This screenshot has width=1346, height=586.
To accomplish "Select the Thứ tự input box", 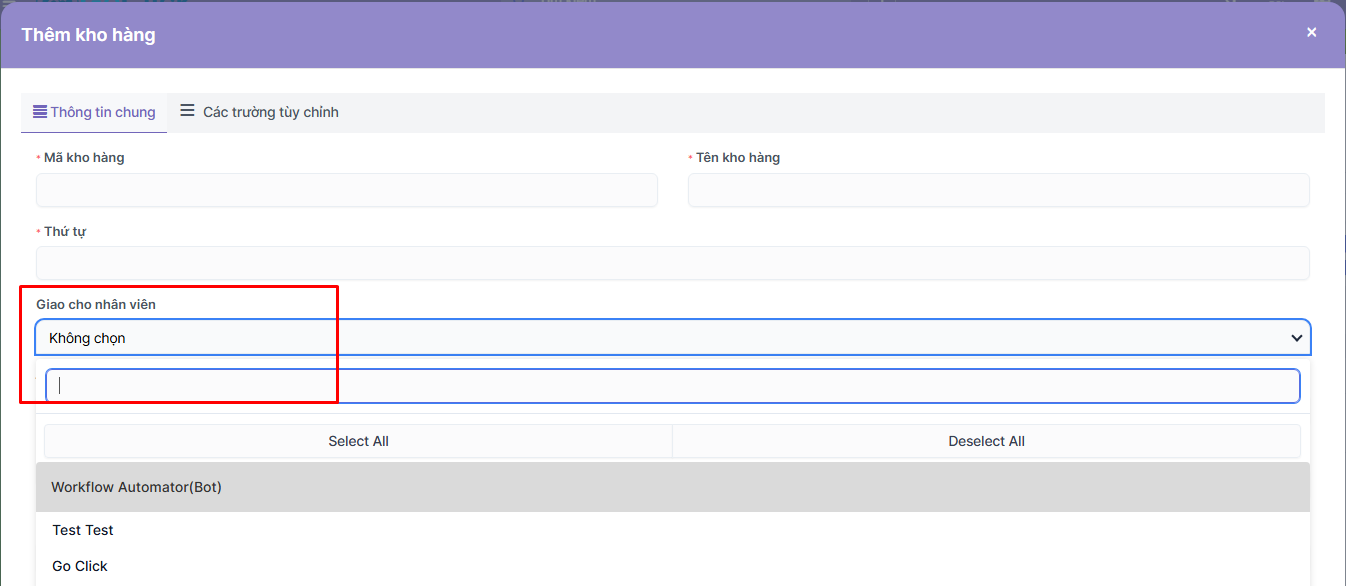I will (672, 263).
